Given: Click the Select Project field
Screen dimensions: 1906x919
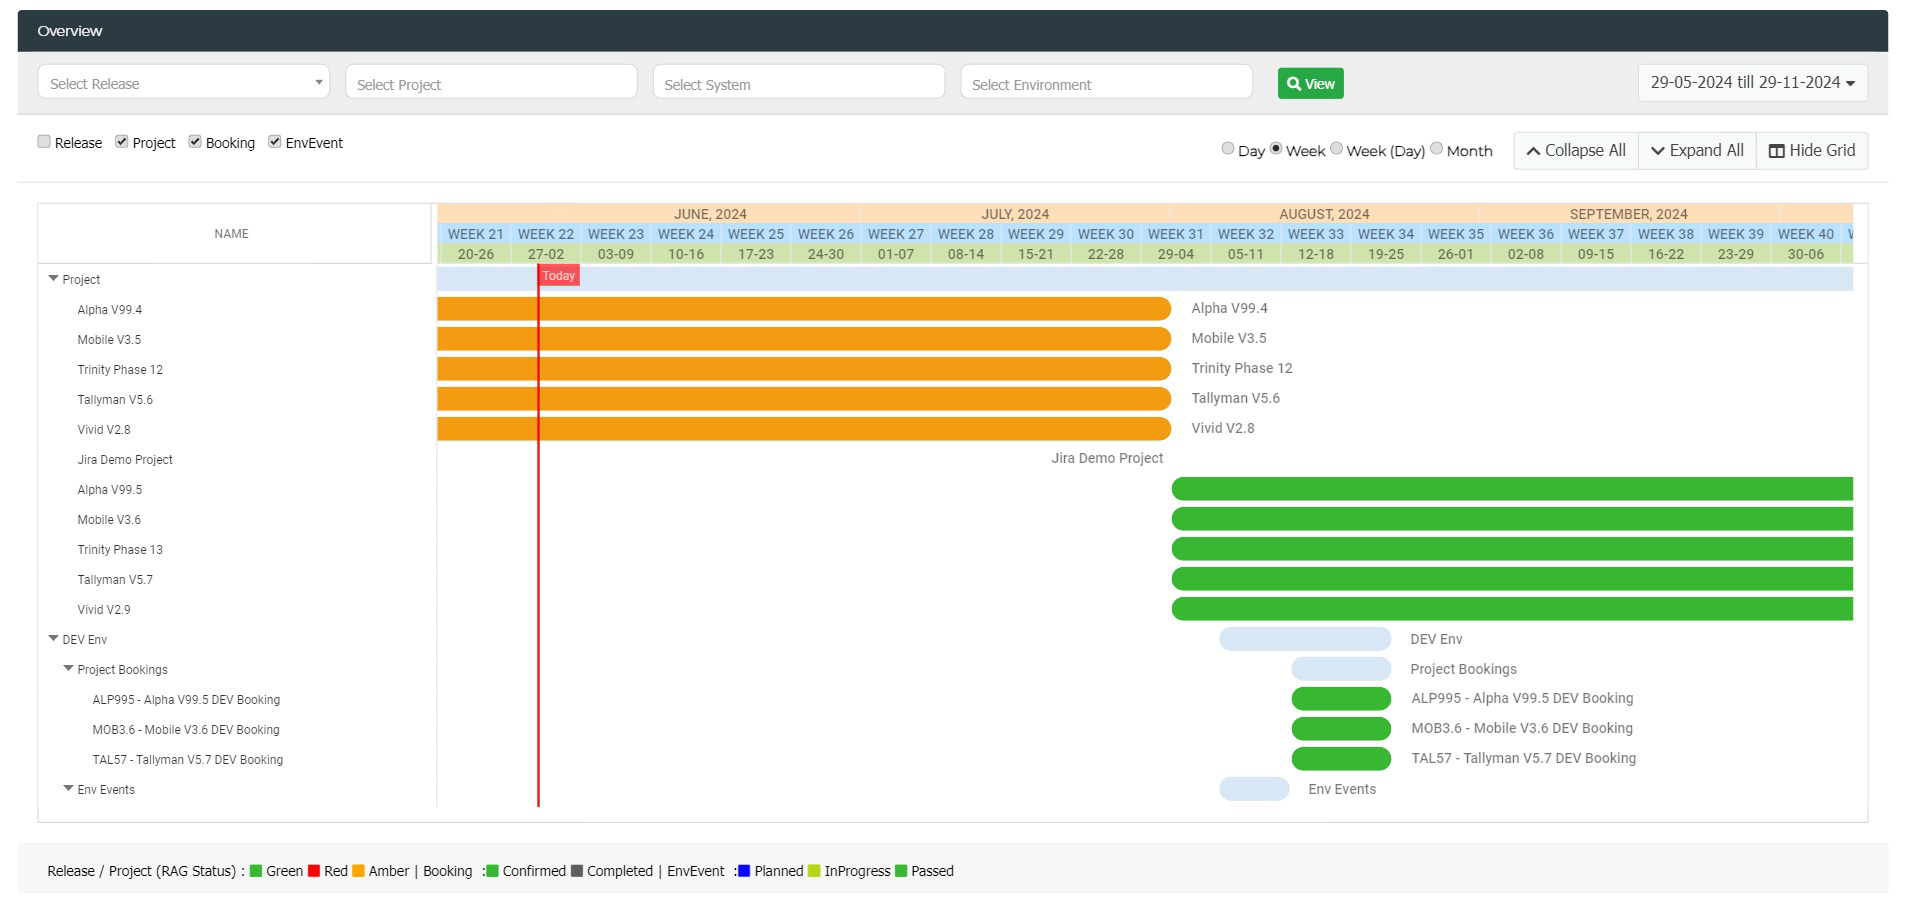Looking at the screenshot, I should [x=491, y=83].
